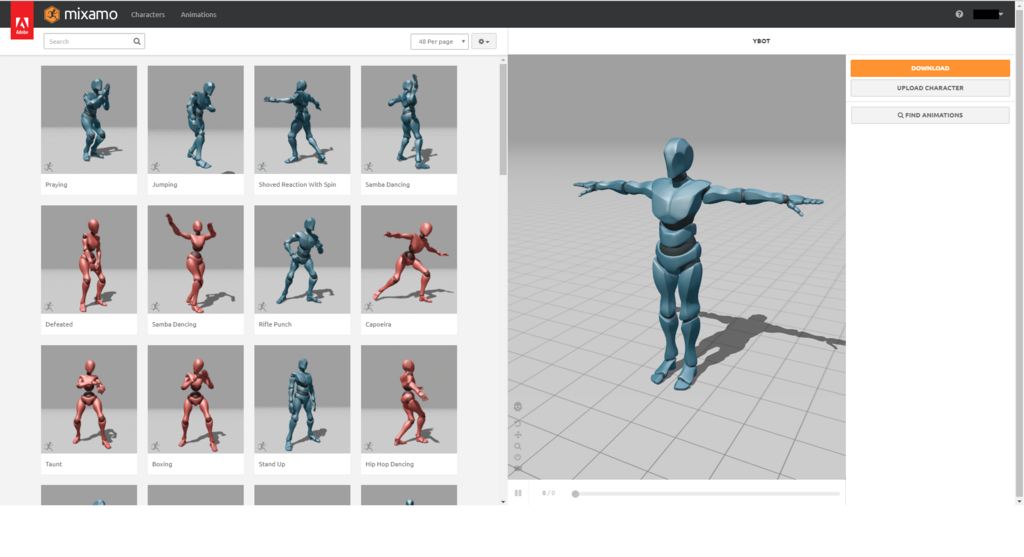Image resolution: width=1024 pixels, height=557 pixels.
Task: Select the rotate camera icon
Action: pyautogui.click(x=518, y=423)
